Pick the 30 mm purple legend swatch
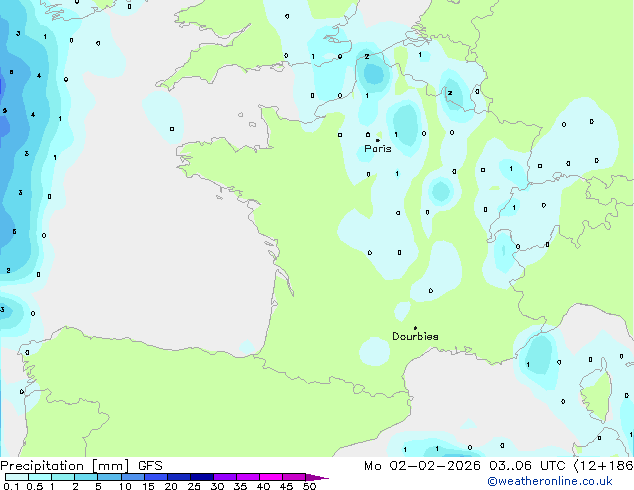This screenshot has width=634, height=490. (225, 477)
